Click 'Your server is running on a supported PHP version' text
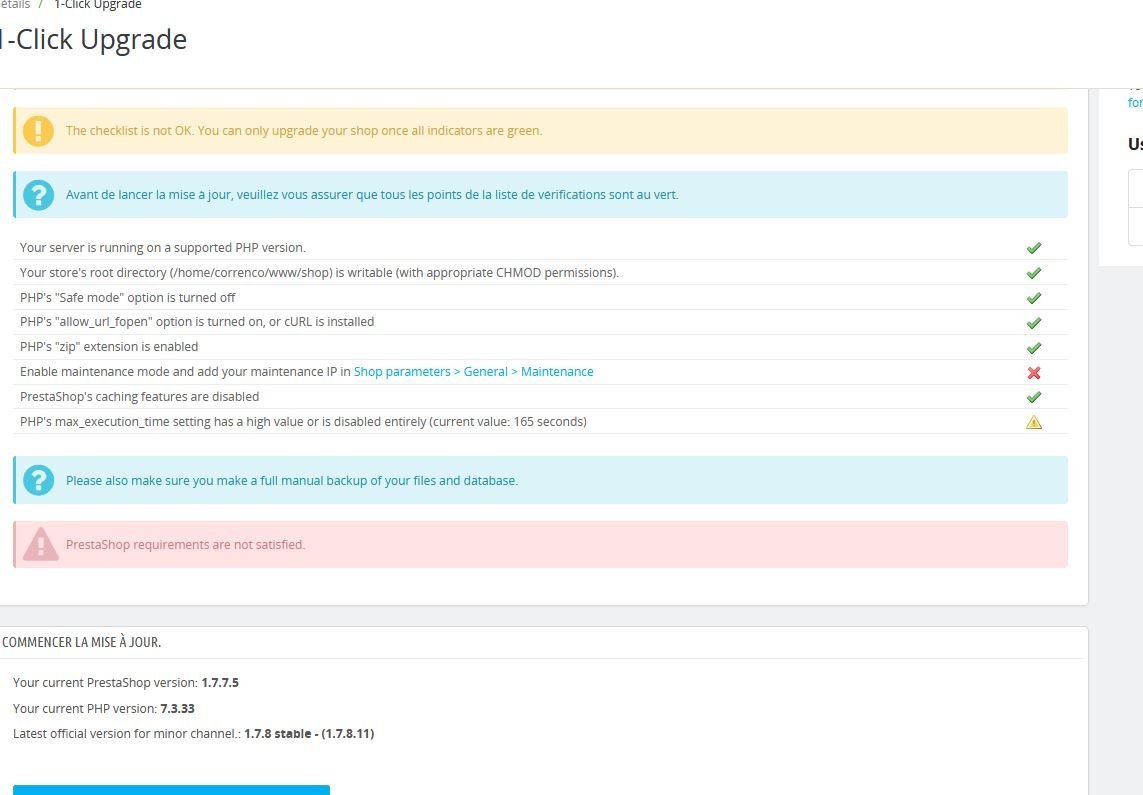 tap(163, 248)
